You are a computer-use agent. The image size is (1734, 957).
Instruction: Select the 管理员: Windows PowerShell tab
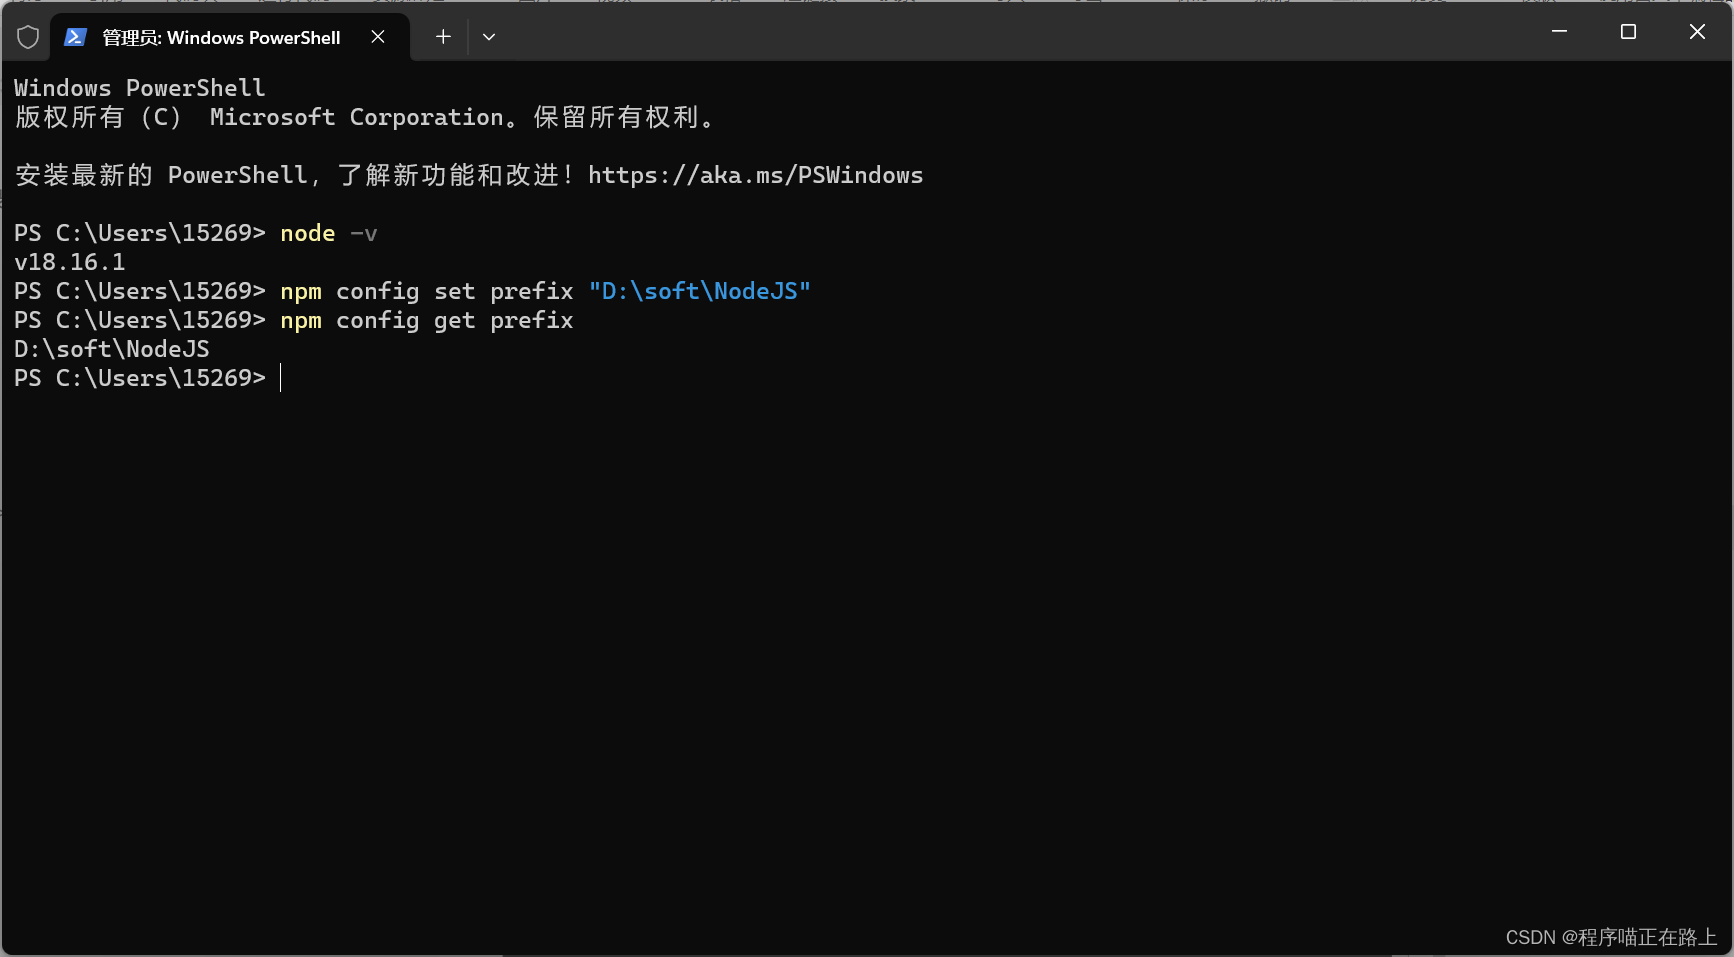(229, 37)
